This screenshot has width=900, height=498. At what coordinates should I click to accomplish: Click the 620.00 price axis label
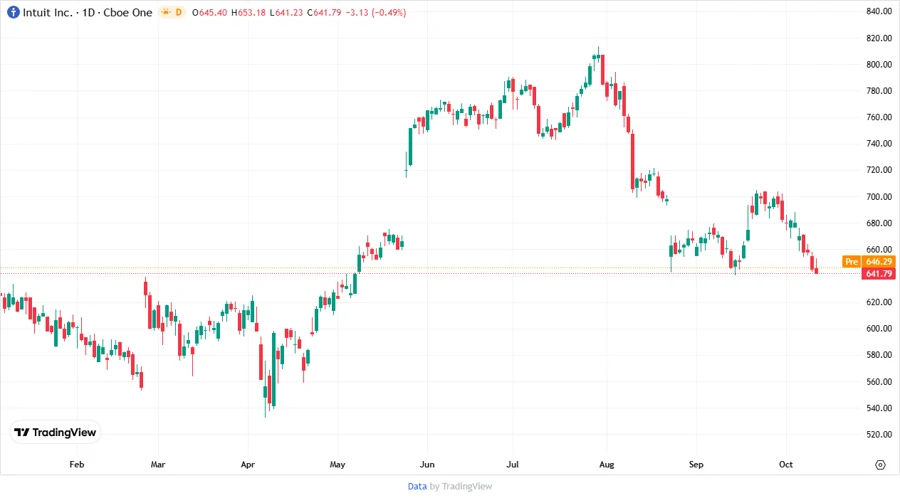879,302
